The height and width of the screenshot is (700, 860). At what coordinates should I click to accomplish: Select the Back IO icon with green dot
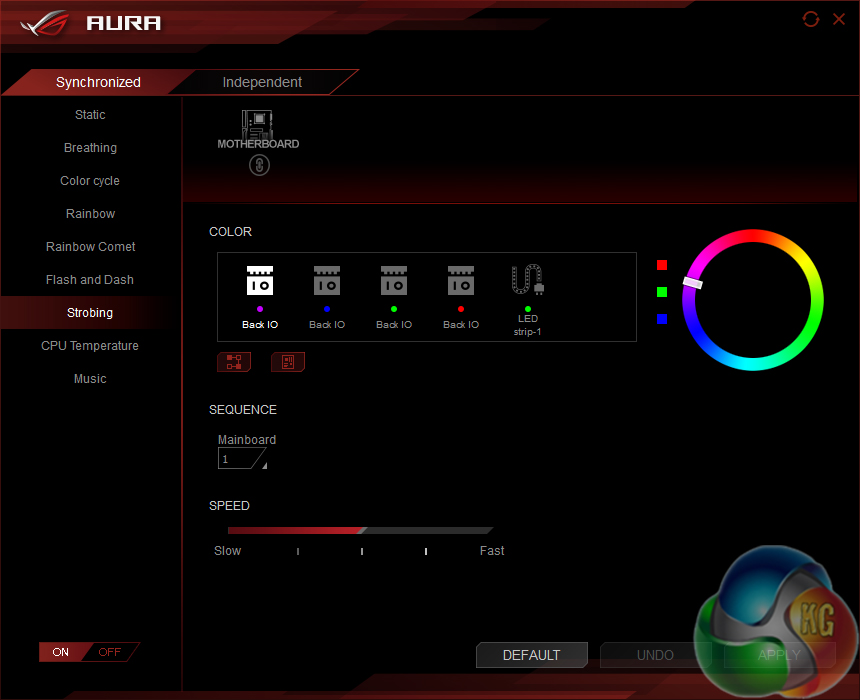click(394, 281)
